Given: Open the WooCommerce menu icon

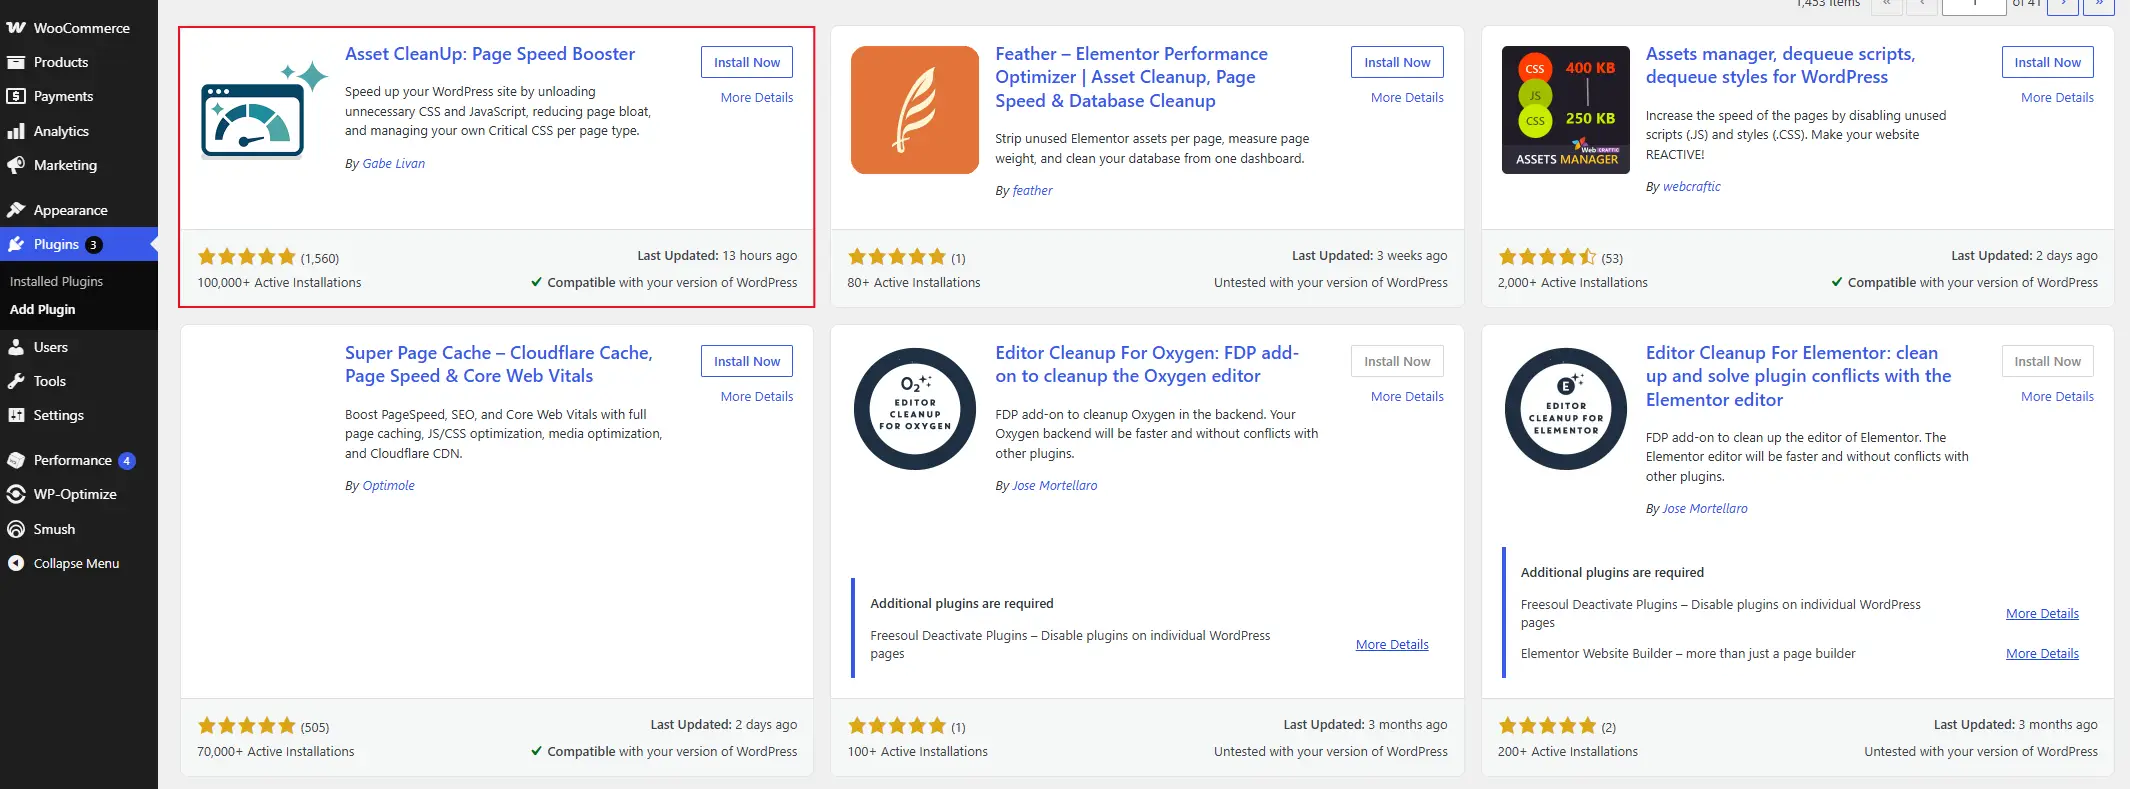Looking at the screenshot, I should [x=16, y=28].
